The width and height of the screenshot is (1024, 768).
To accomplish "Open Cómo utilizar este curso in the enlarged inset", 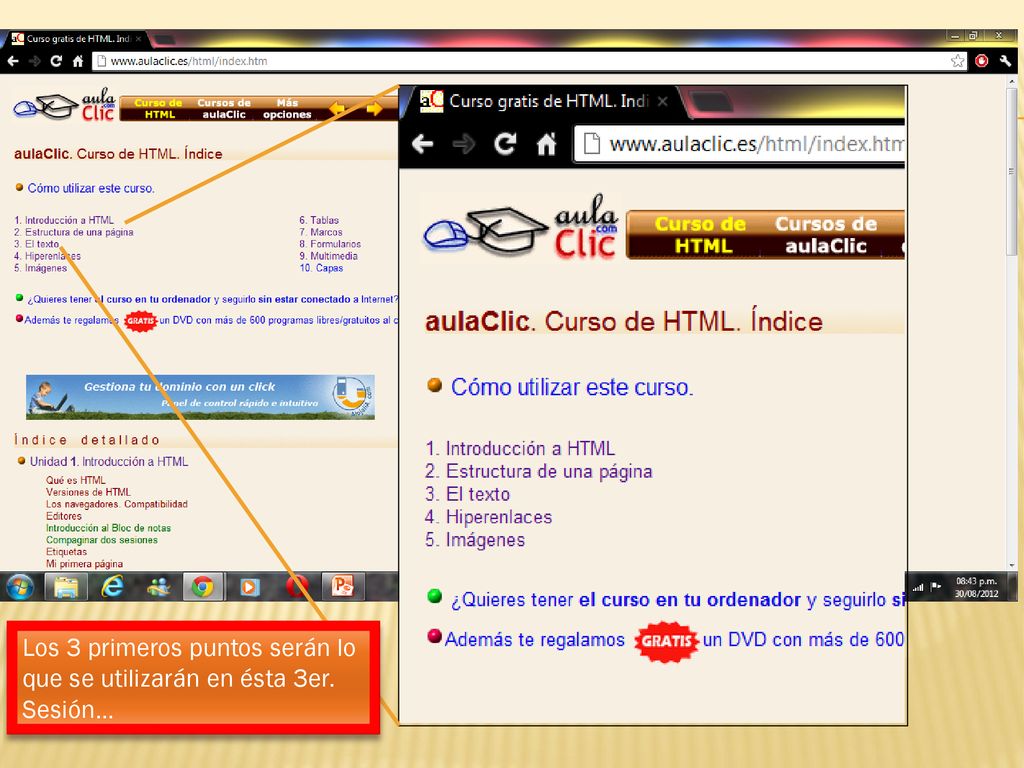I will pos(572,387).
